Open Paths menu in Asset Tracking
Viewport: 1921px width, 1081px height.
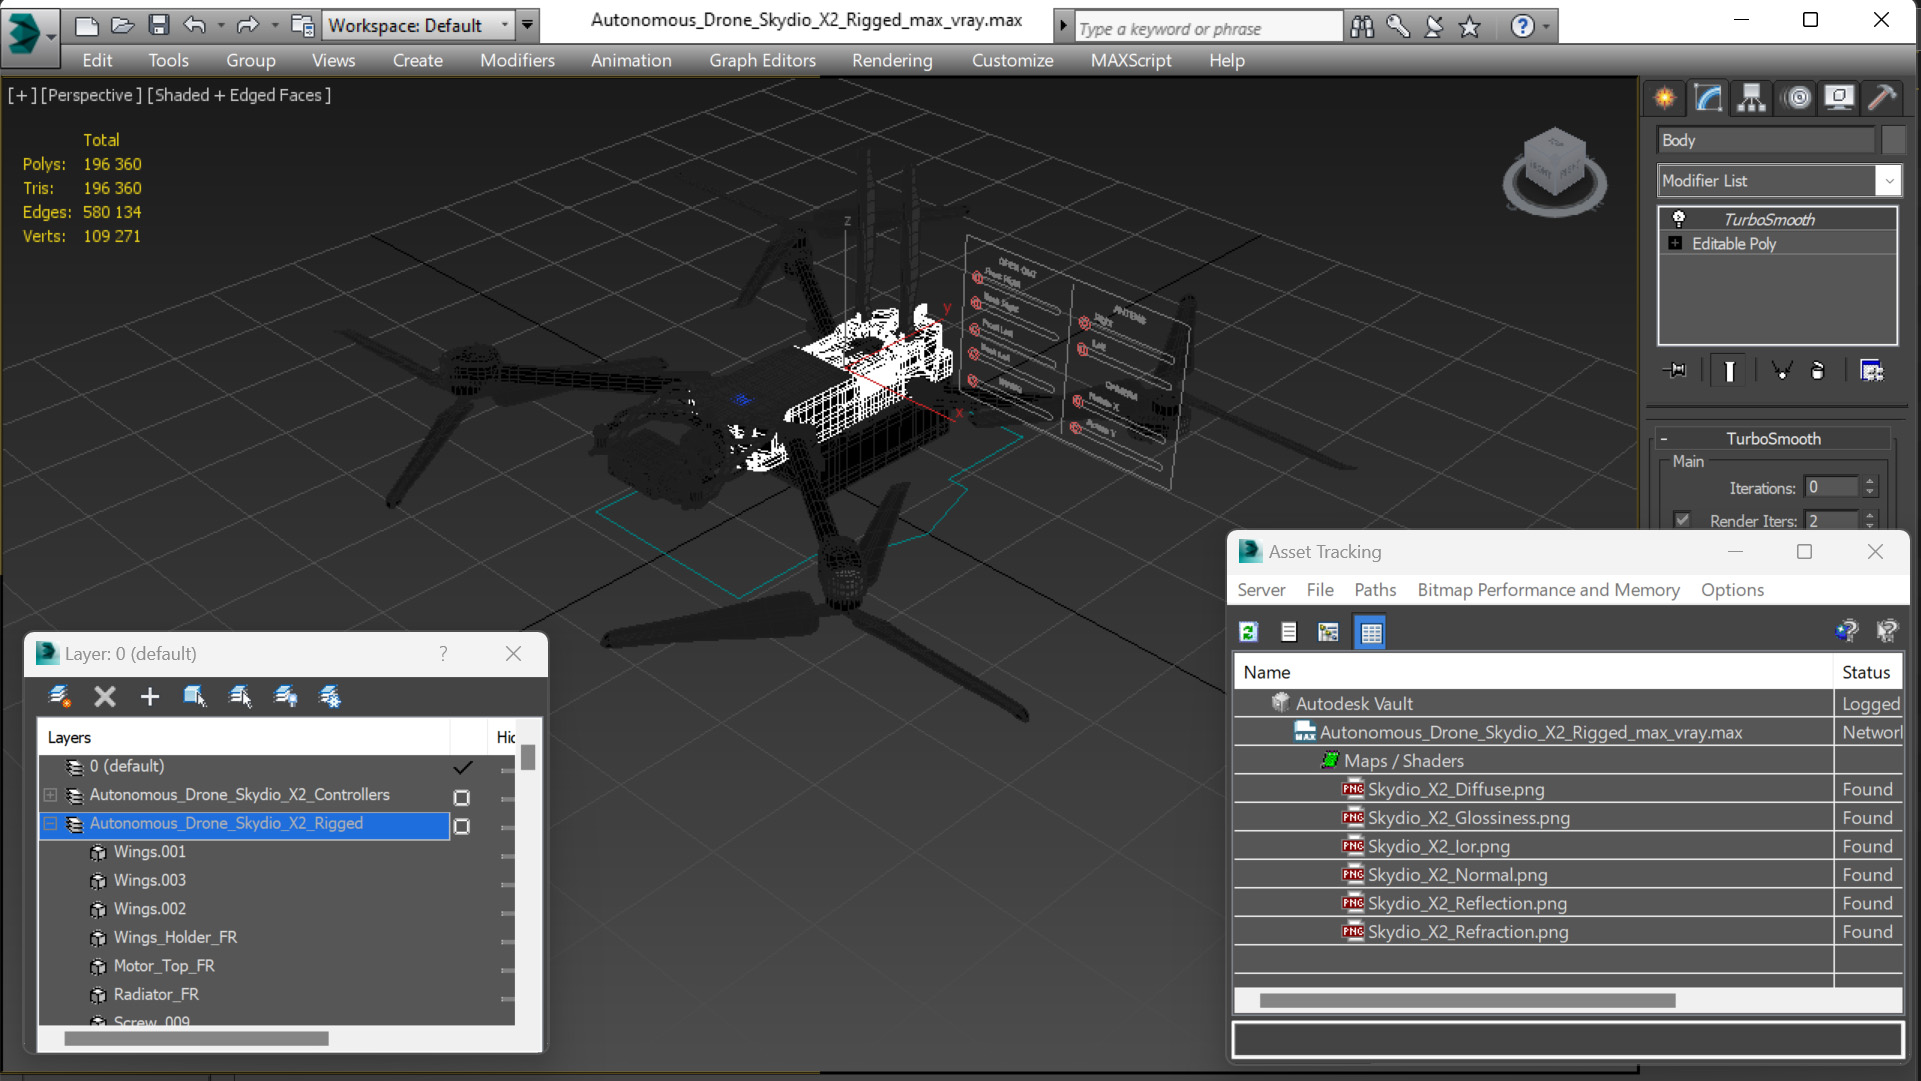click(x=1375, y=590)
